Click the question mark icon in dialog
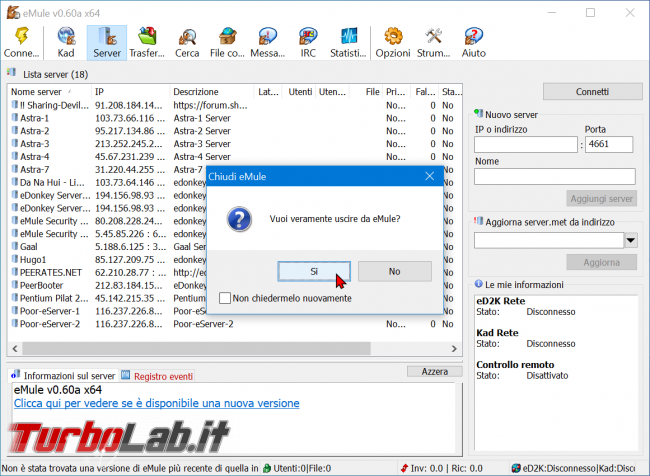The image size is (650, 476). (x=239, y=219)
